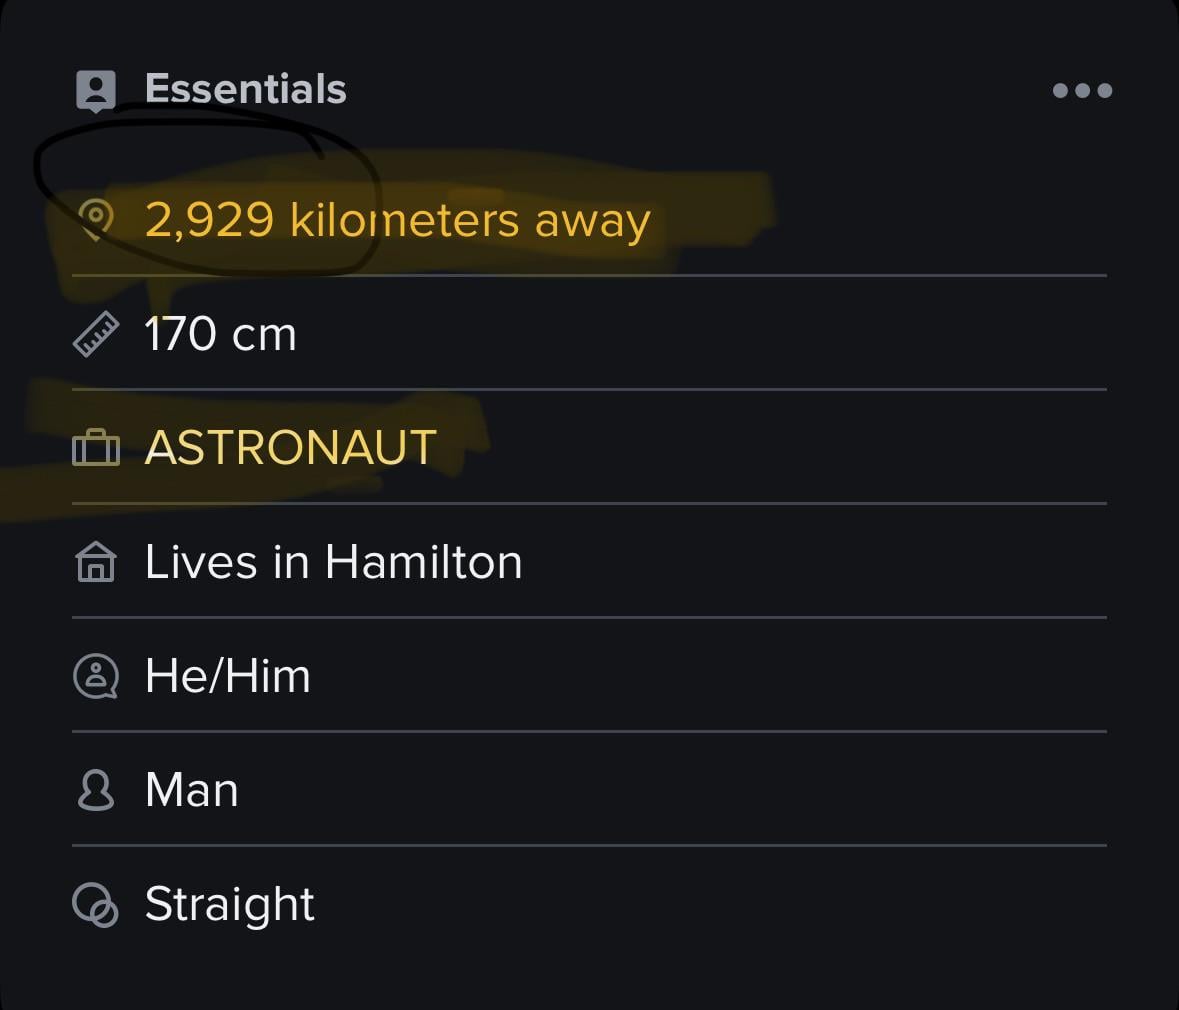
Task: Click the 2,929 kilometers away text
Action: click(x=397, y=220)
